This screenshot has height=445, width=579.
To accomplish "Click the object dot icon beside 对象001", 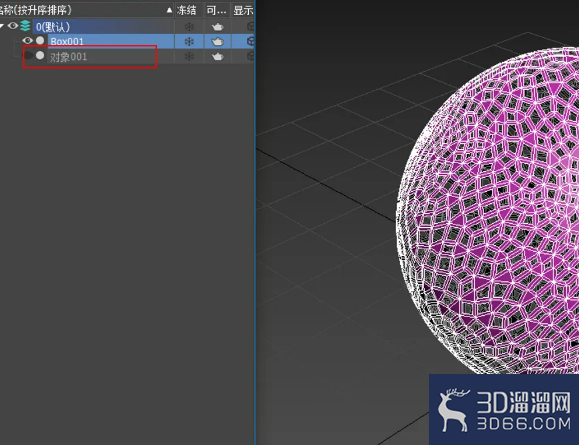I will pyautogui.click(x=40, y=55).
